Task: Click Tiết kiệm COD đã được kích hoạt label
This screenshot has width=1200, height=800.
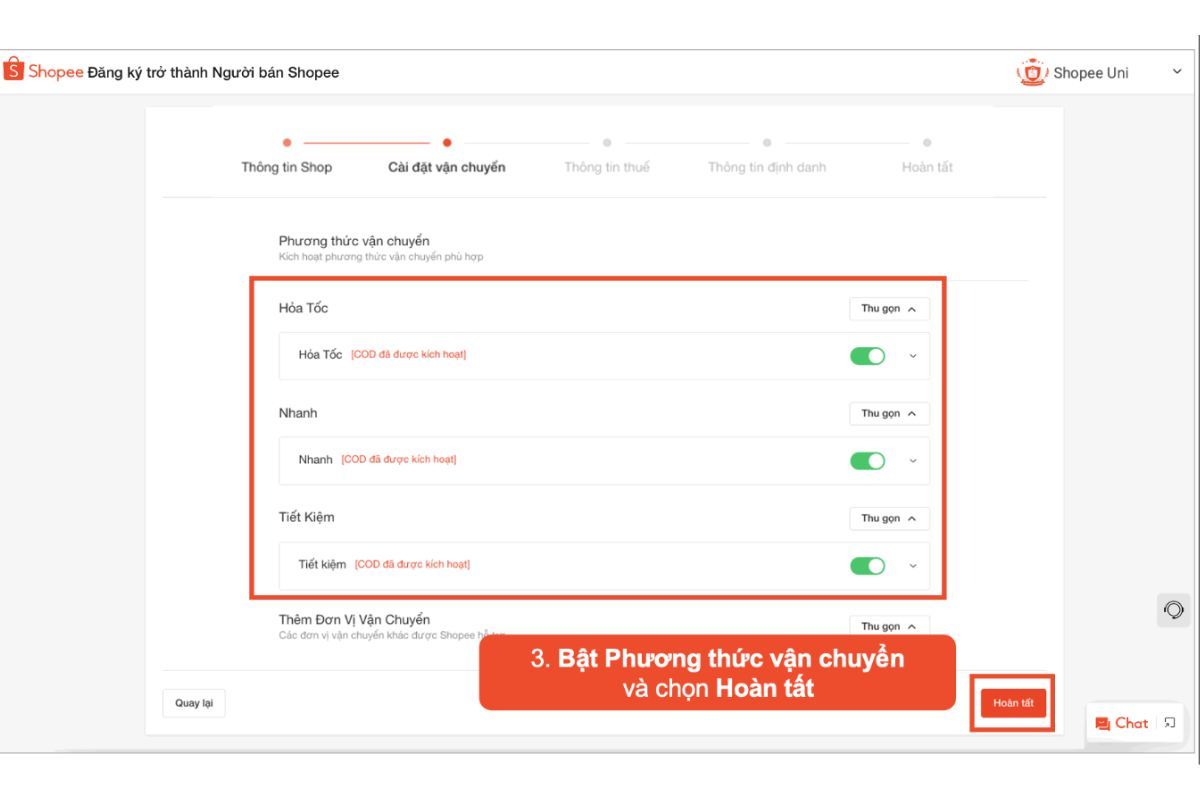Action: coord(412,565)
